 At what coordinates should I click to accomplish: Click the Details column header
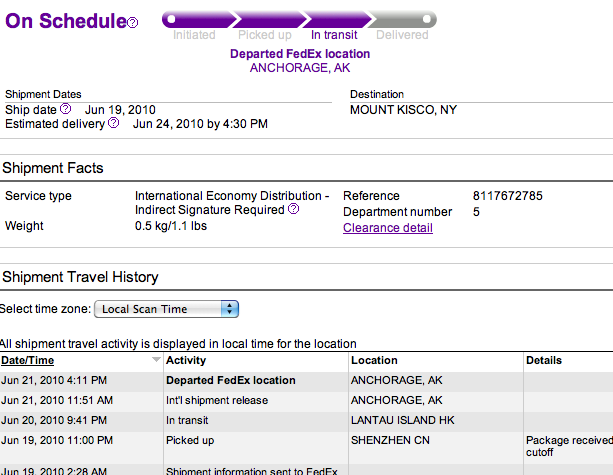[544, 360]
